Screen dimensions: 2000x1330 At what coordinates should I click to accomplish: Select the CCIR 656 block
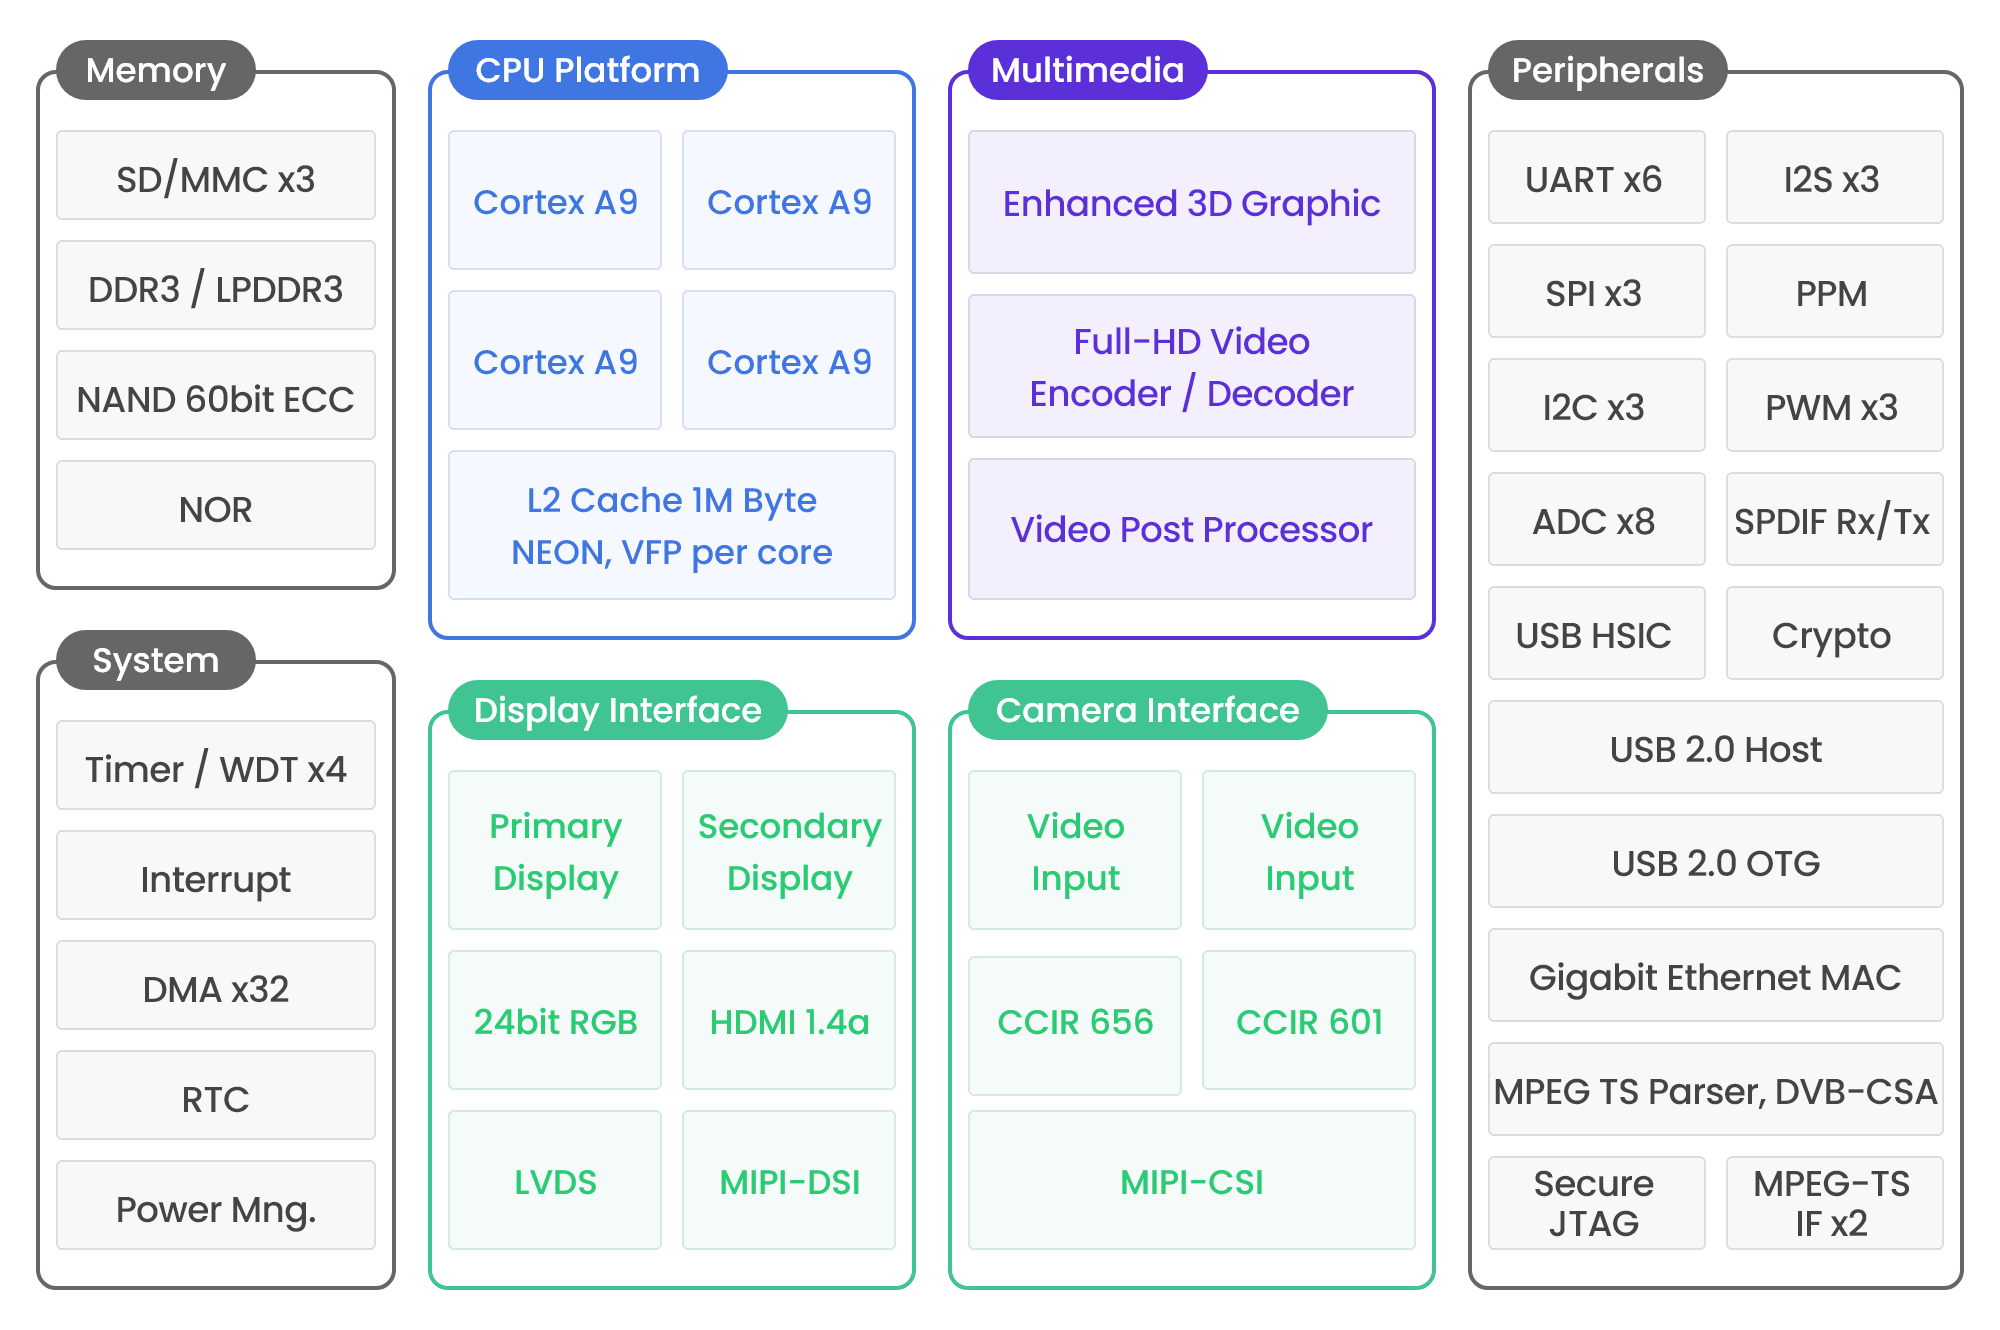(1075, 1023)
